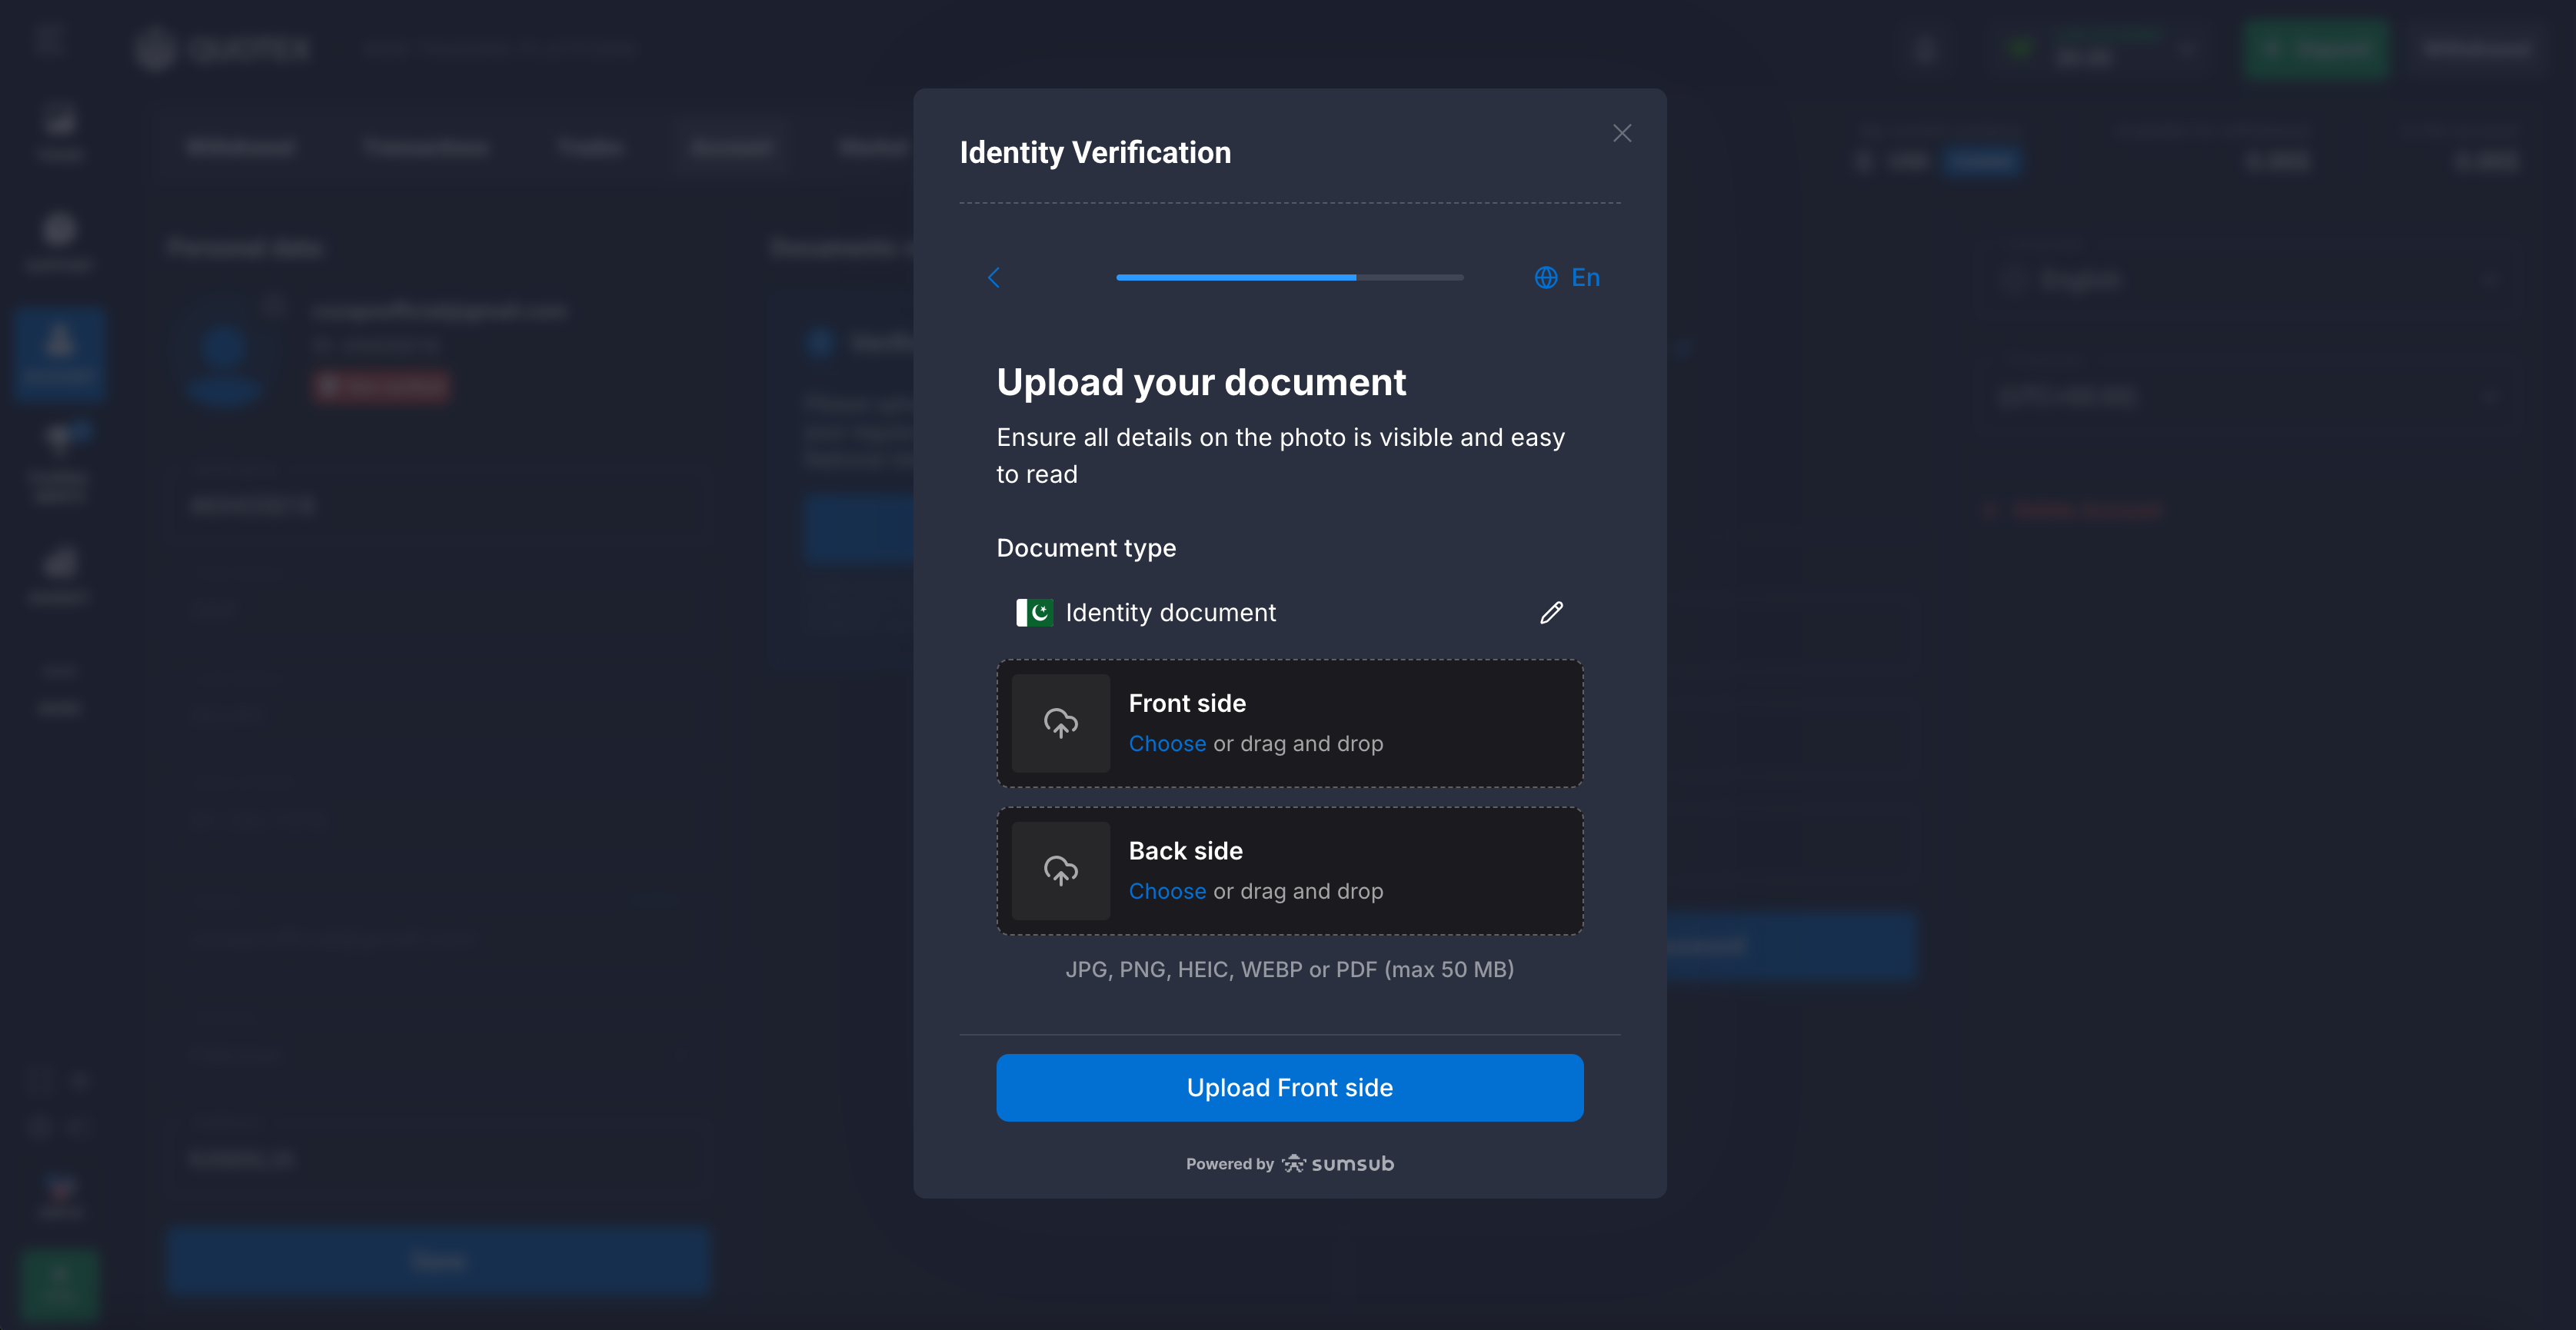2576x1330 pixels.
Task: Click the 'Powered by' footer text
Action: tap(1229, 1163)
